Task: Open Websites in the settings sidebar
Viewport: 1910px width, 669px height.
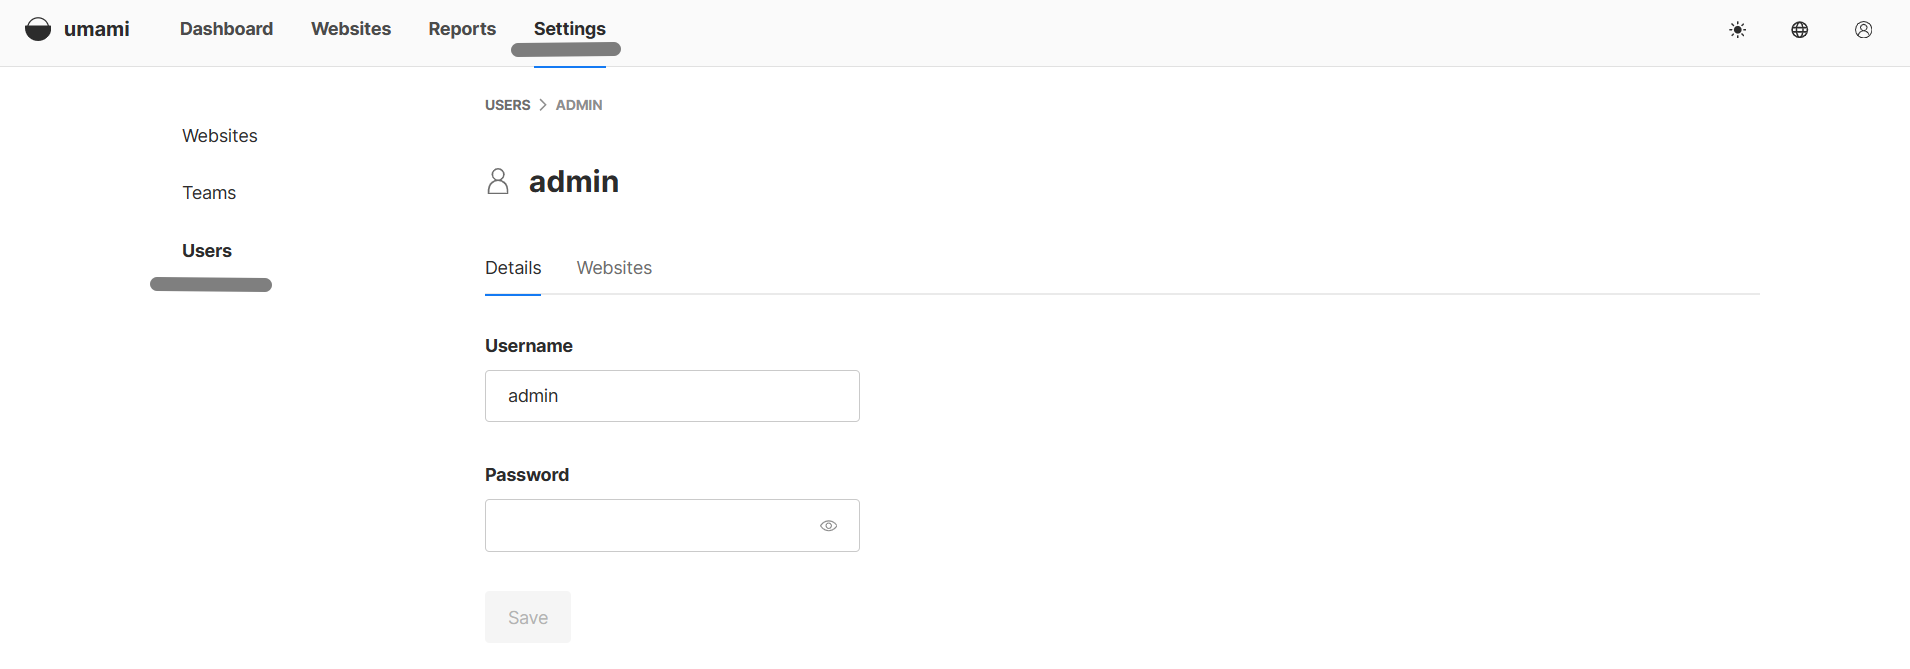Action: [220, 136]
